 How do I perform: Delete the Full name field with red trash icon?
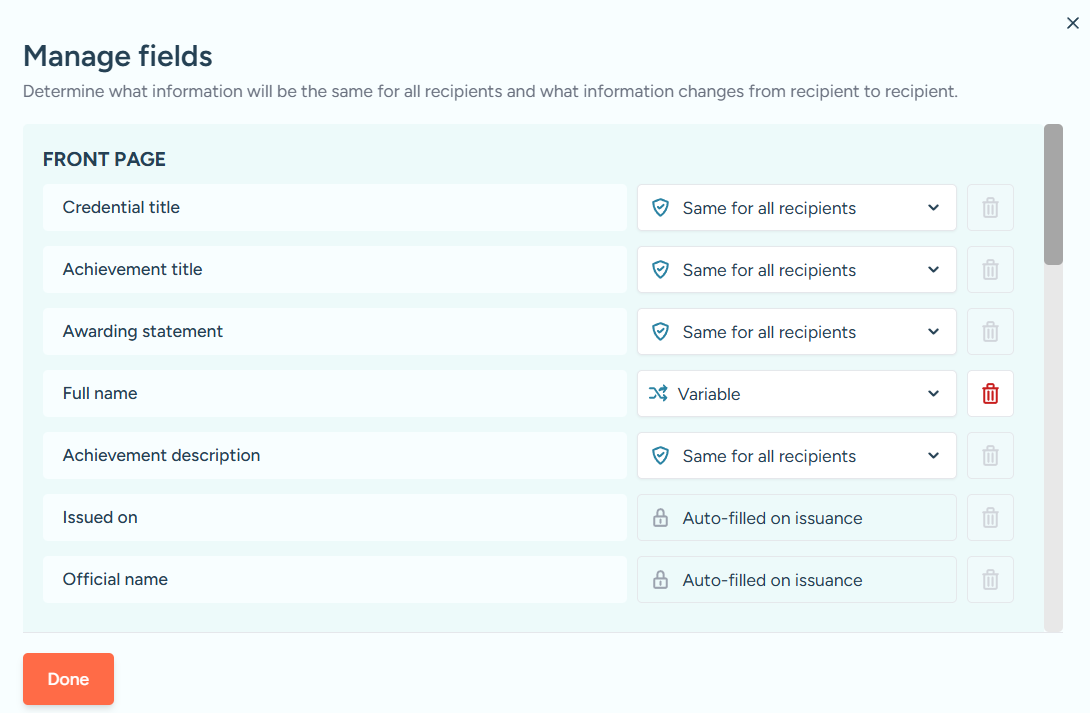[990, 394]
